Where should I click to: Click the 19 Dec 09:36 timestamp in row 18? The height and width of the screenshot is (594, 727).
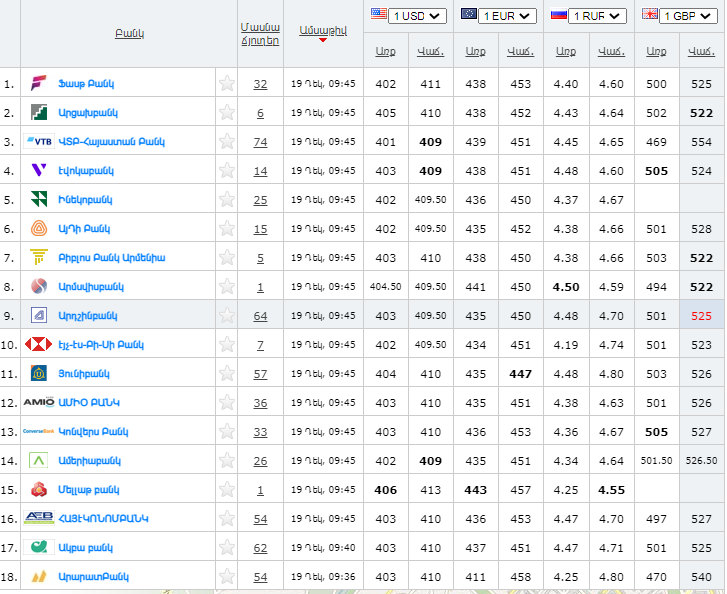(x=323, y=576)
